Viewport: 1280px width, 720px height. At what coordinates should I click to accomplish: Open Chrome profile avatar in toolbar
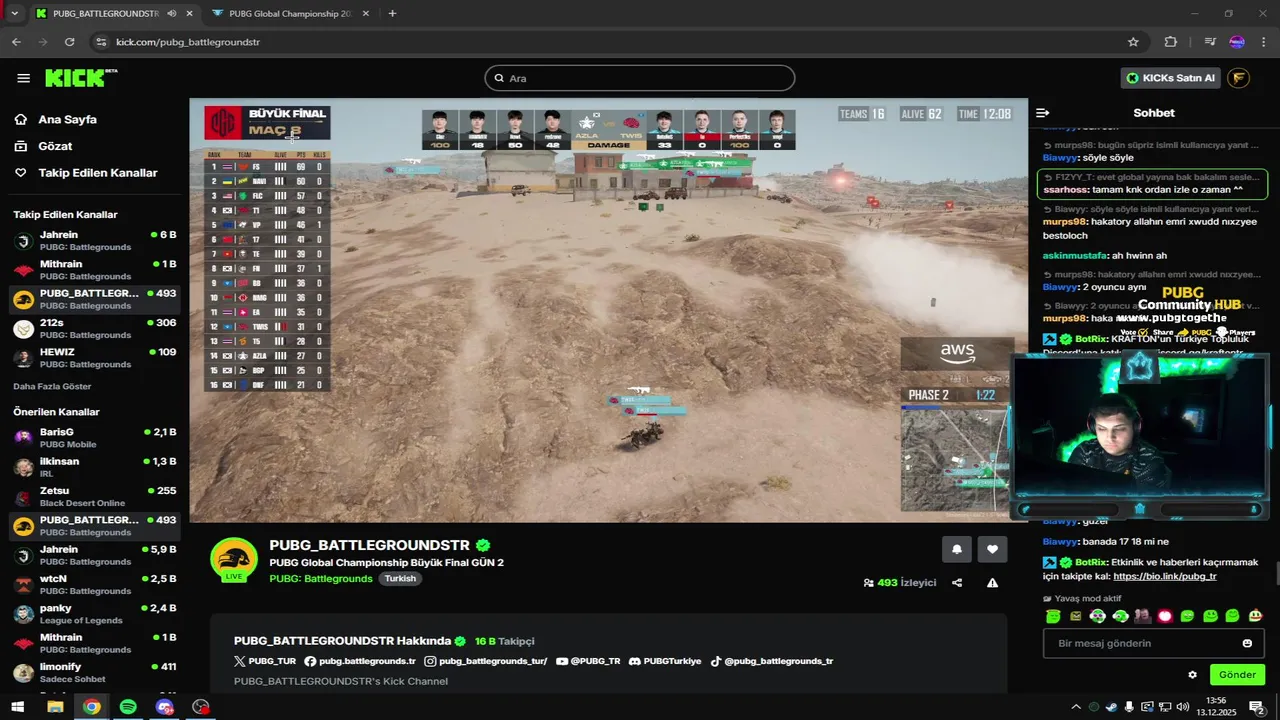[1237, 42]
